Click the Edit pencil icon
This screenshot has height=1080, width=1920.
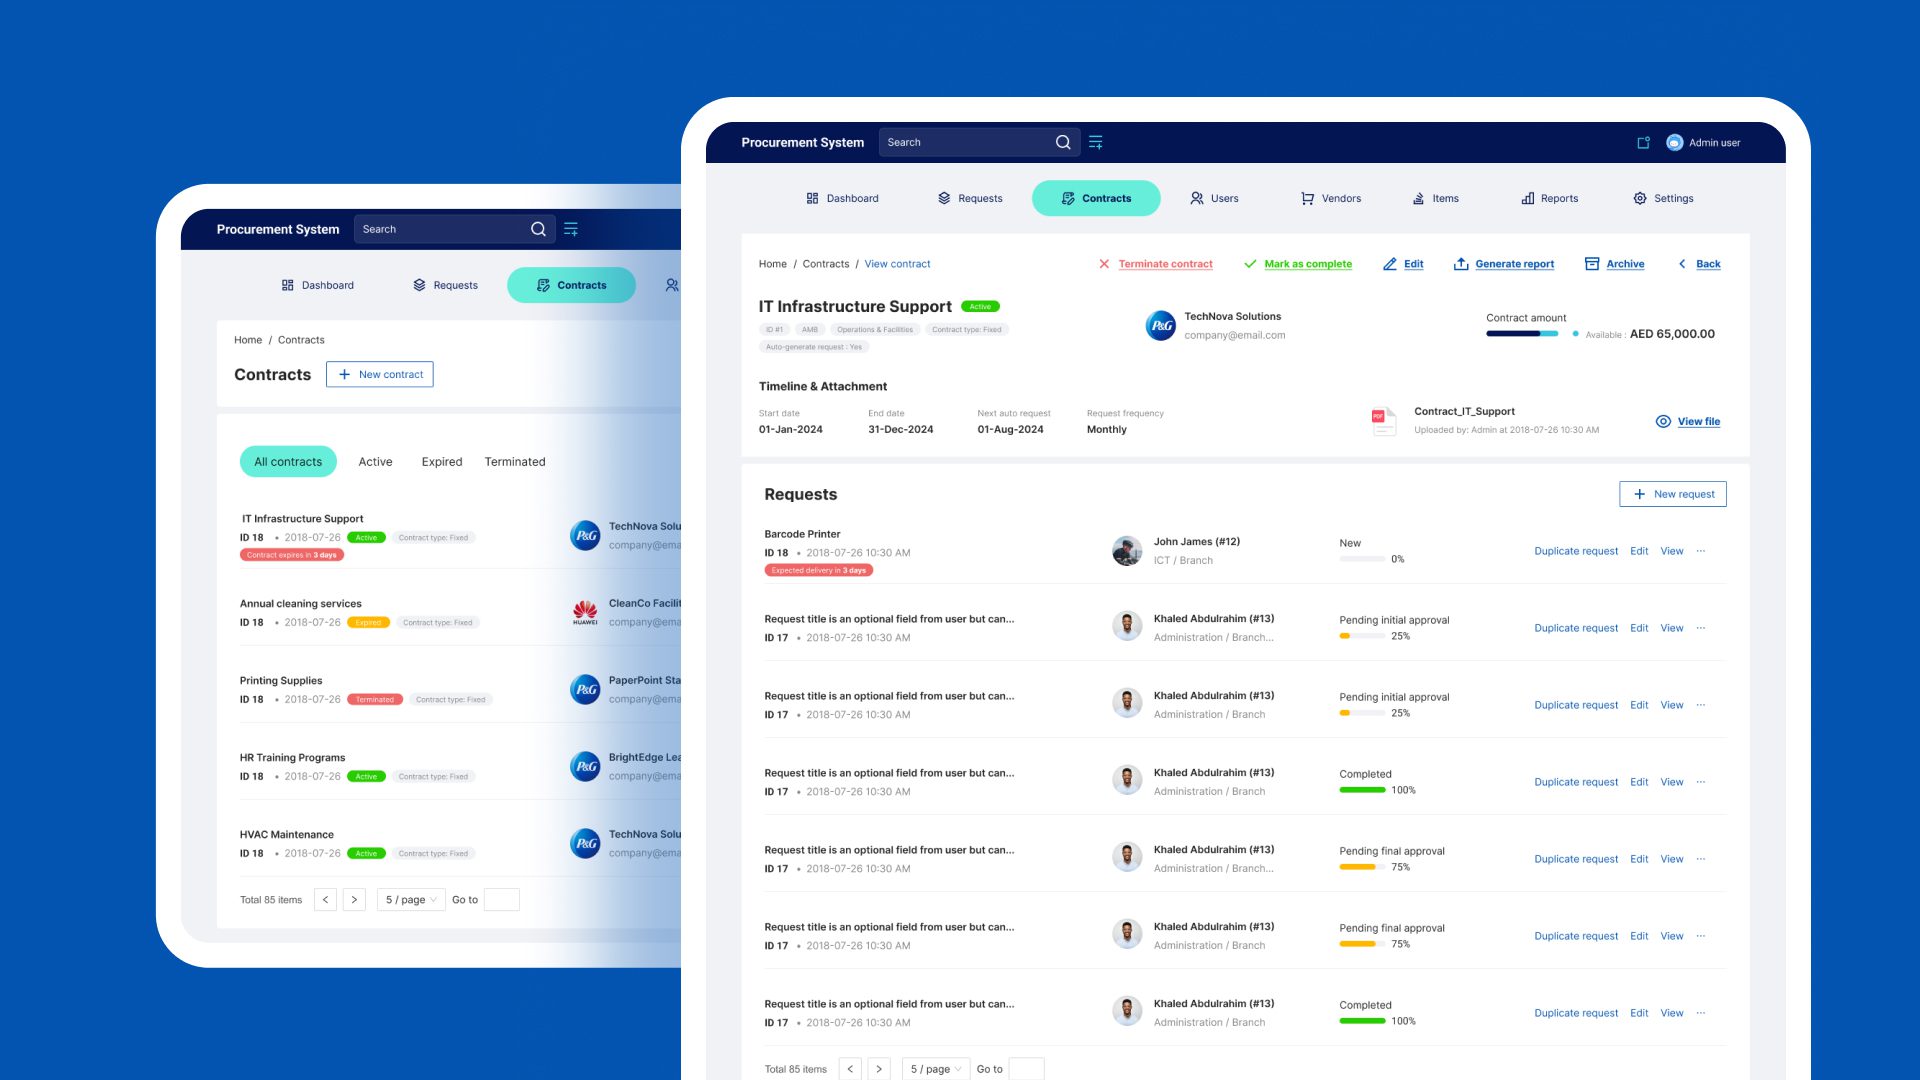coord(1390,264)
